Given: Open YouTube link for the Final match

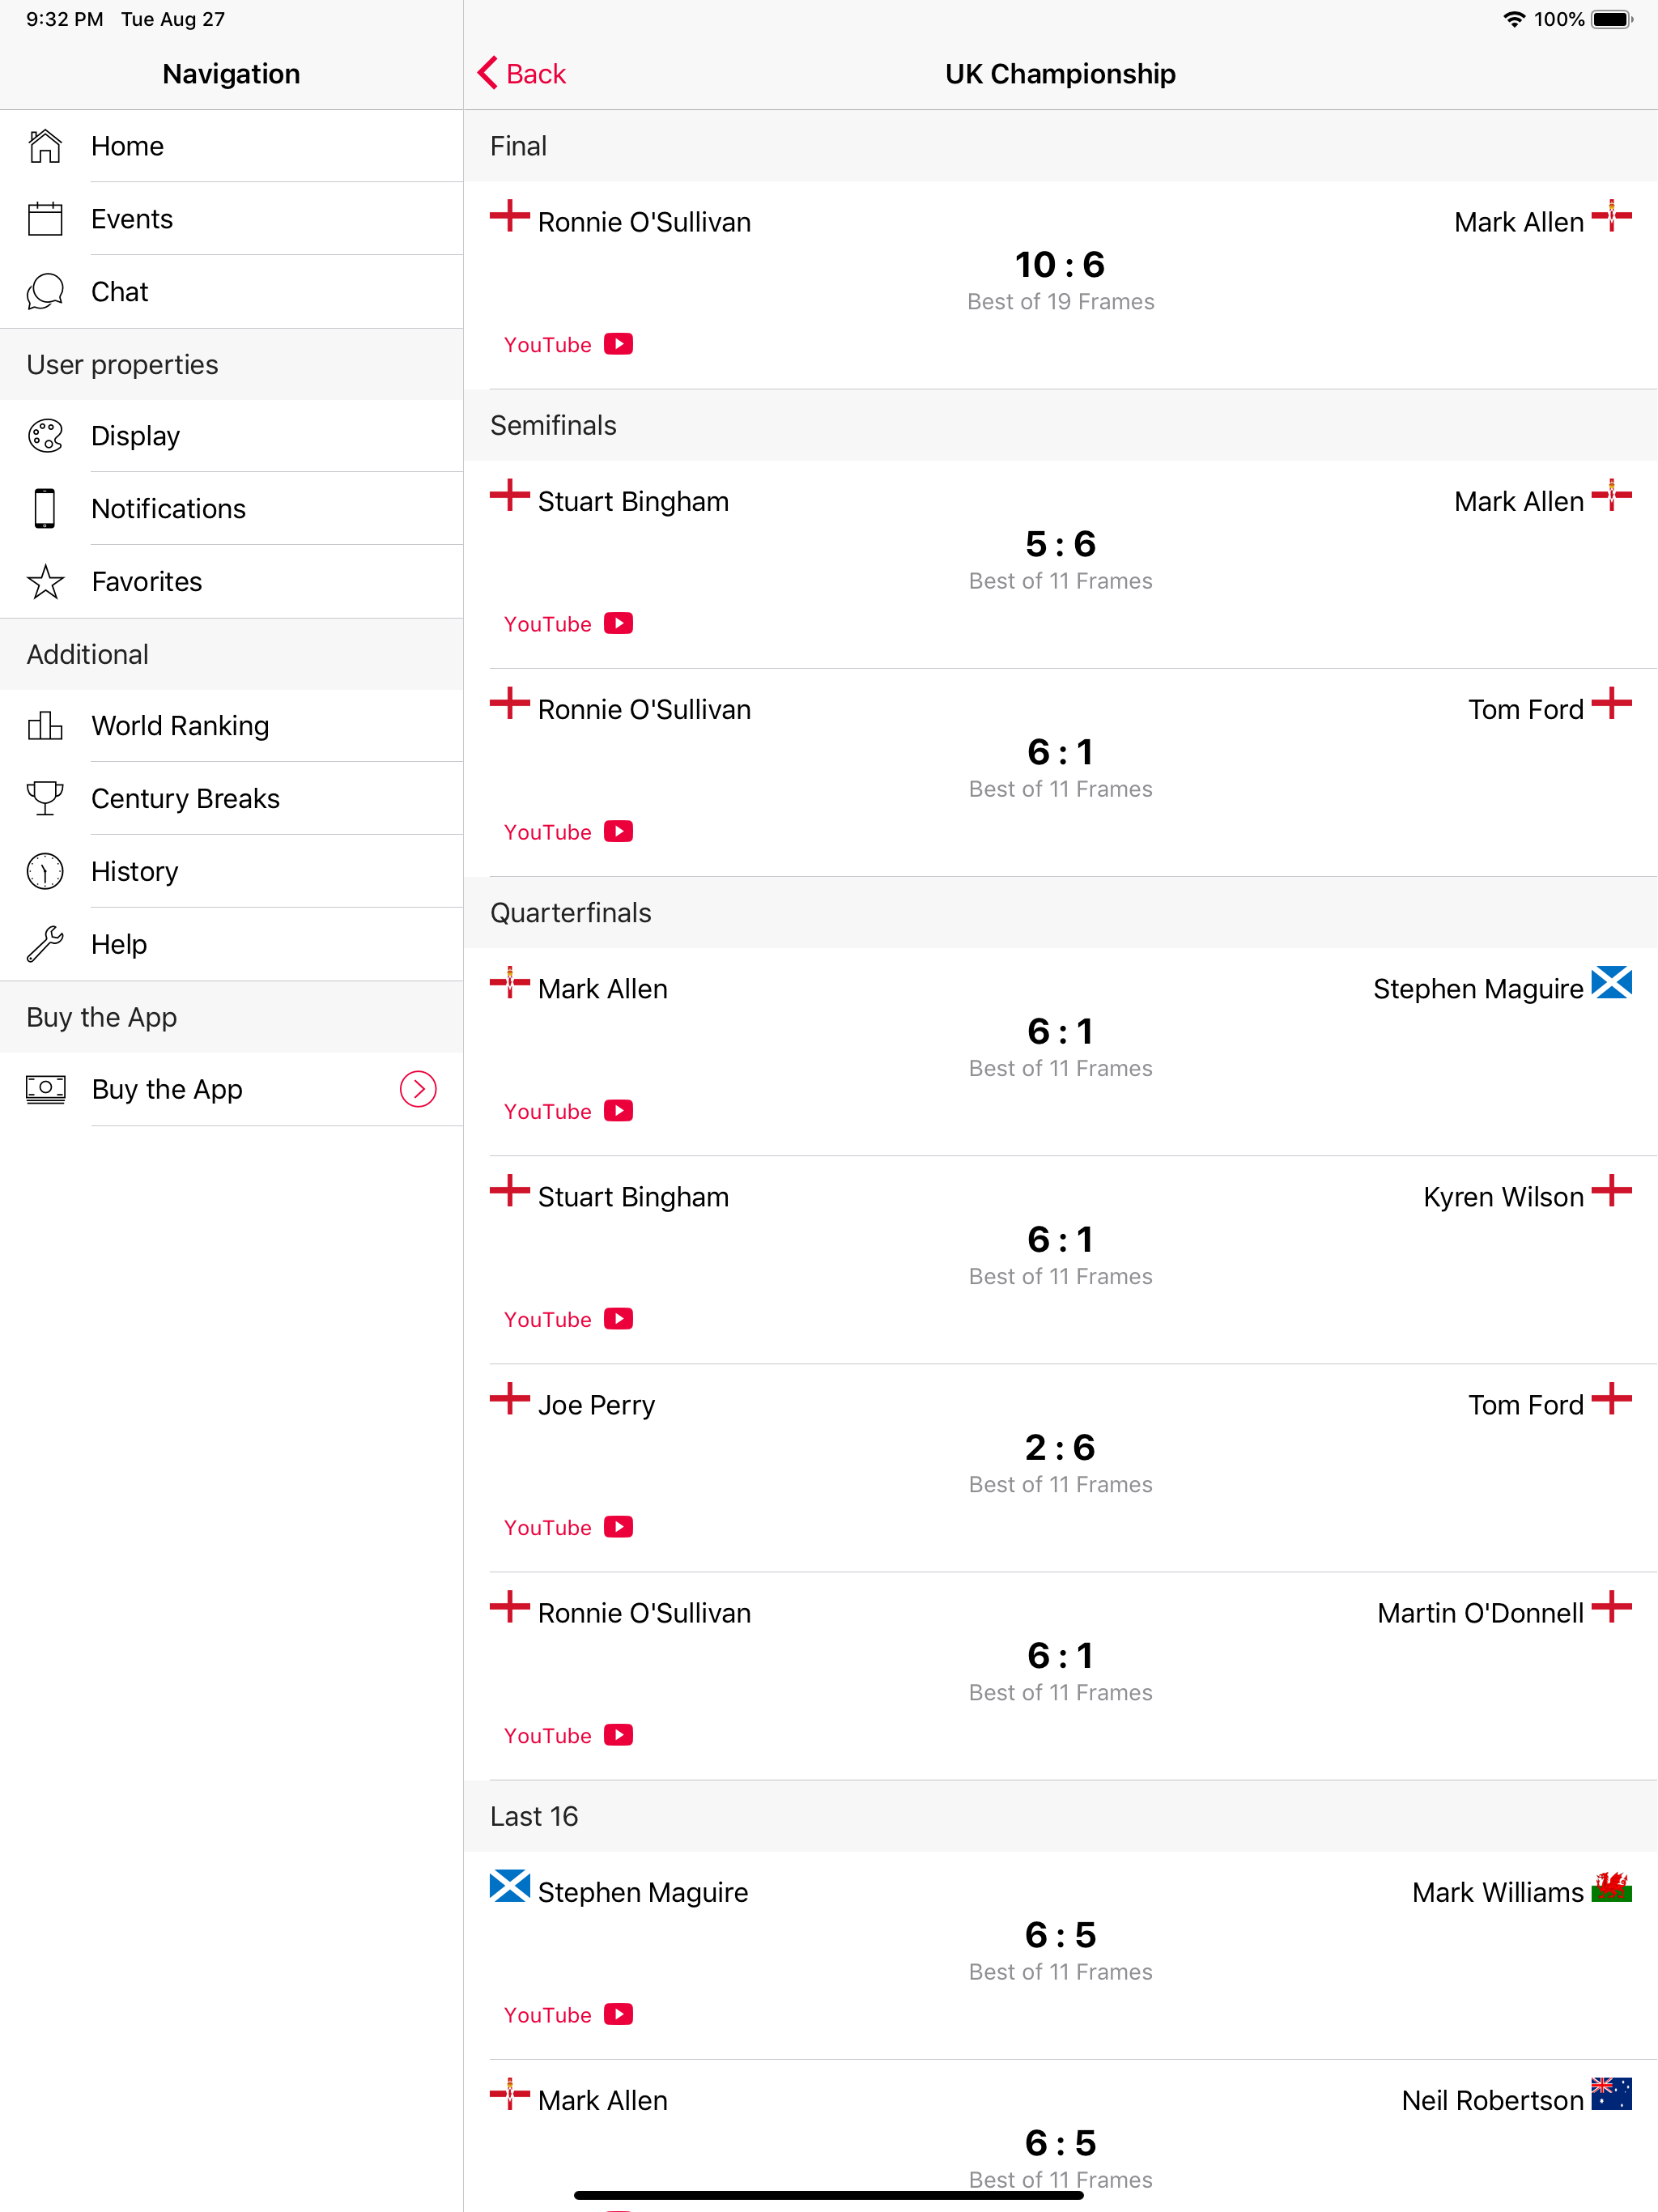Looking at the screenshot, I should [x=568, y=345].
